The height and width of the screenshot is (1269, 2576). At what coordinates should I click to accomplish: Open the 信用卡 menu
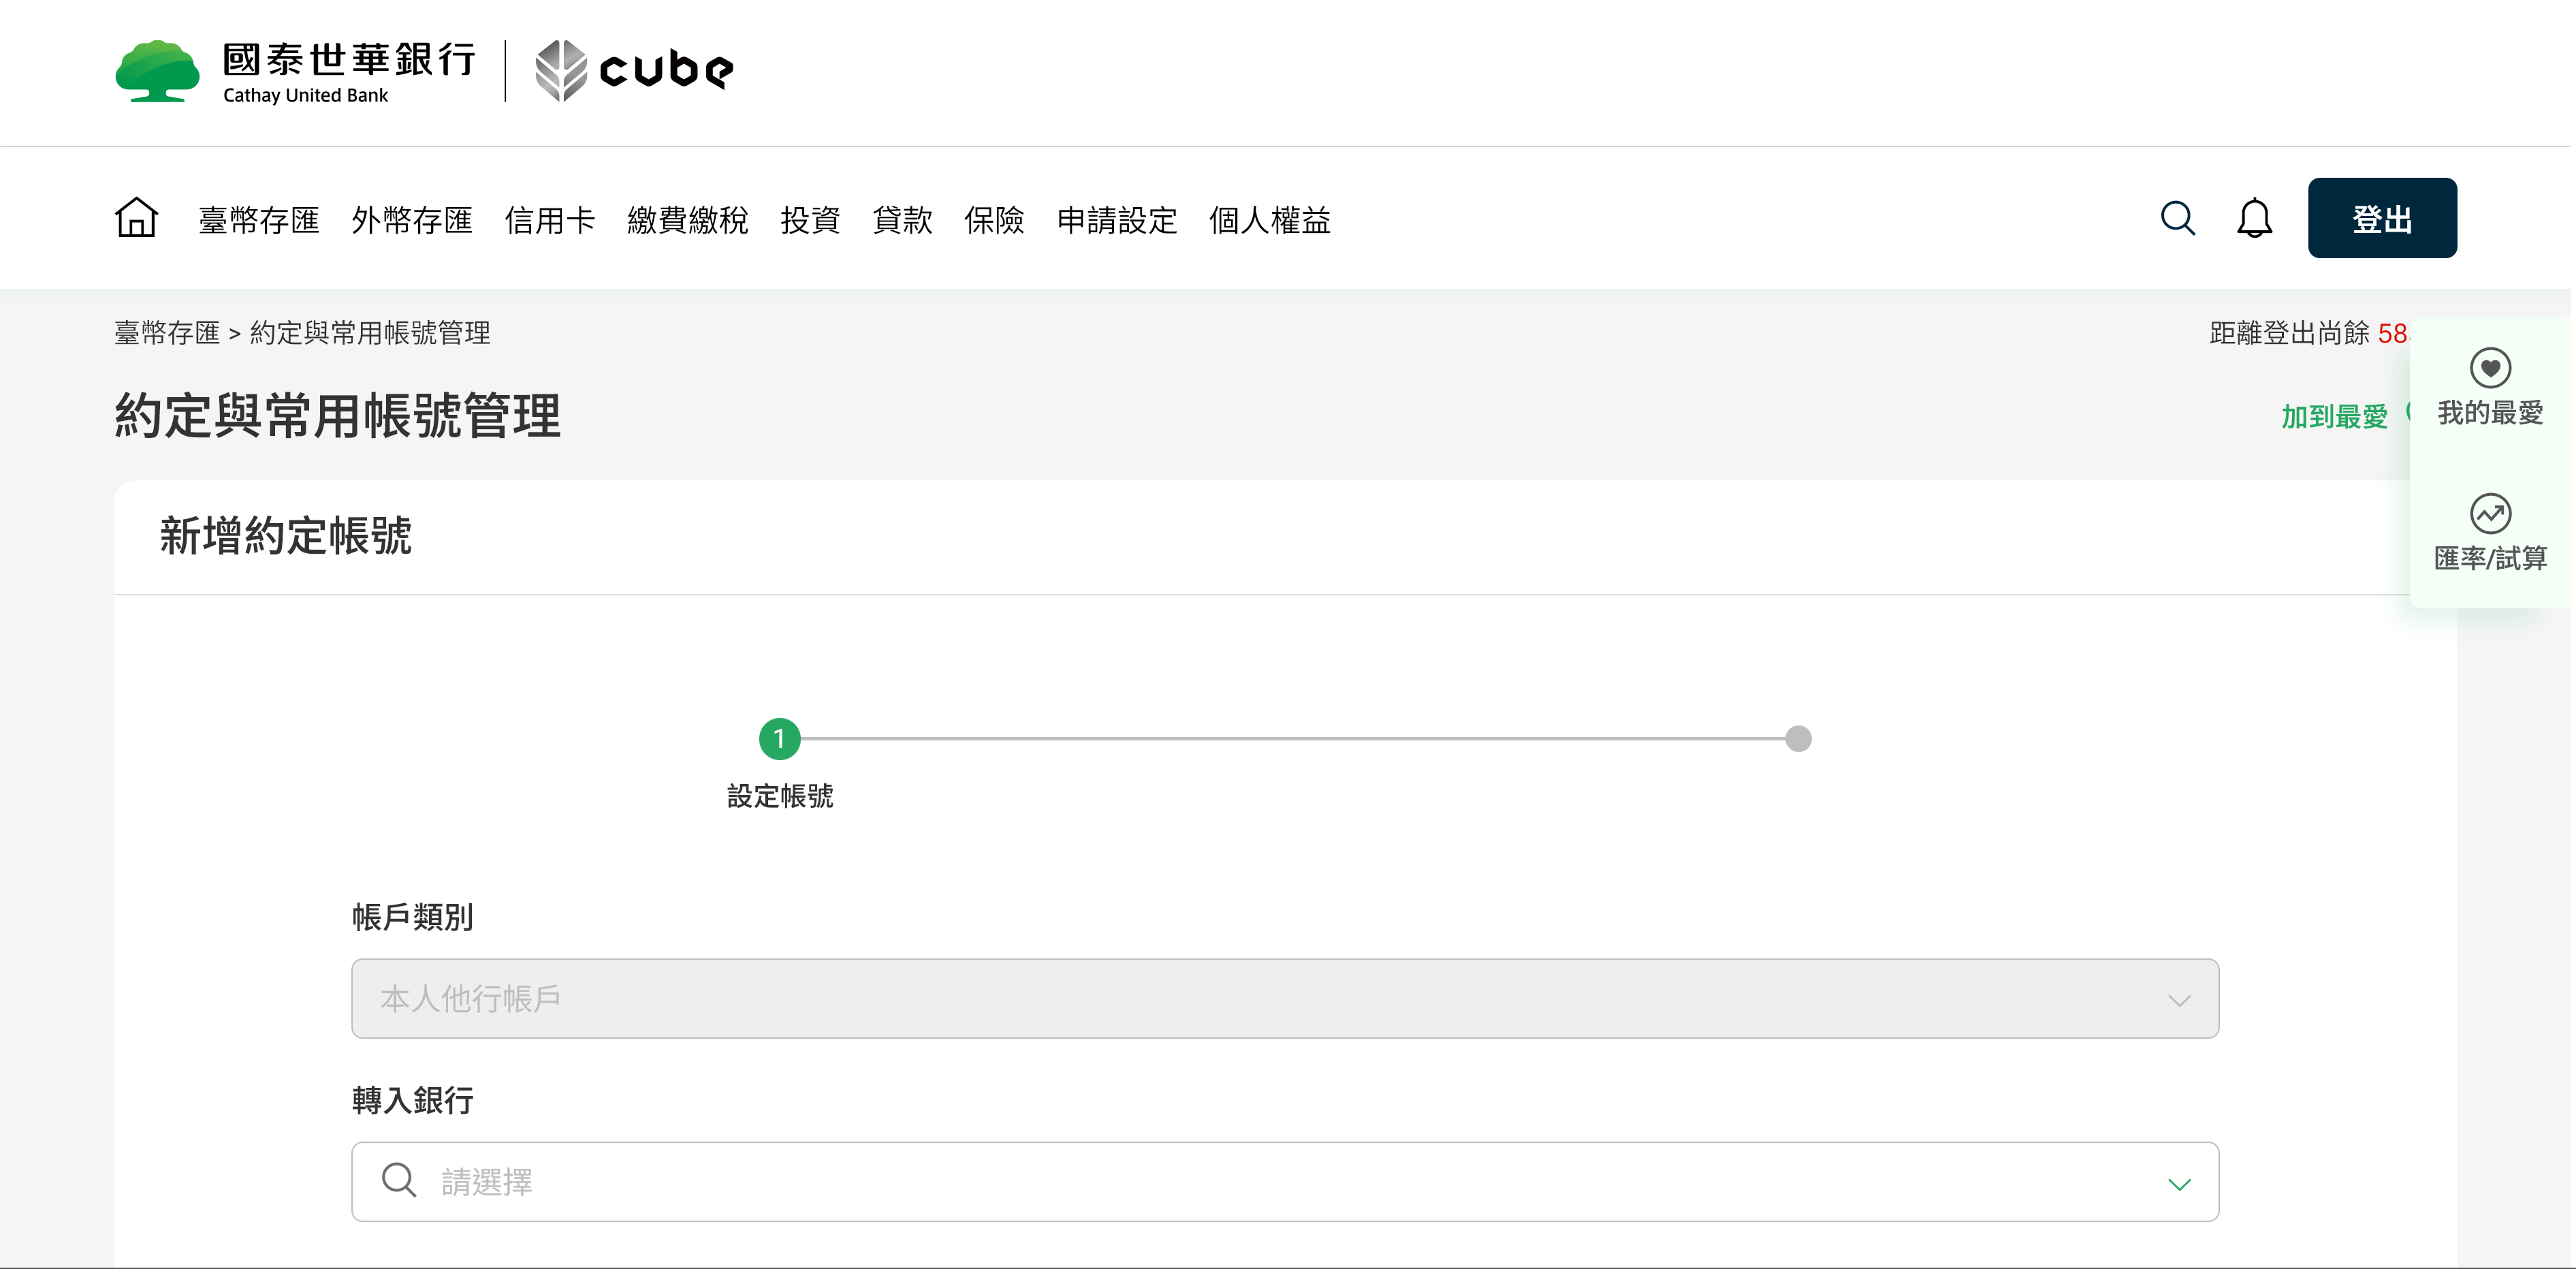[x=549, y=220]
